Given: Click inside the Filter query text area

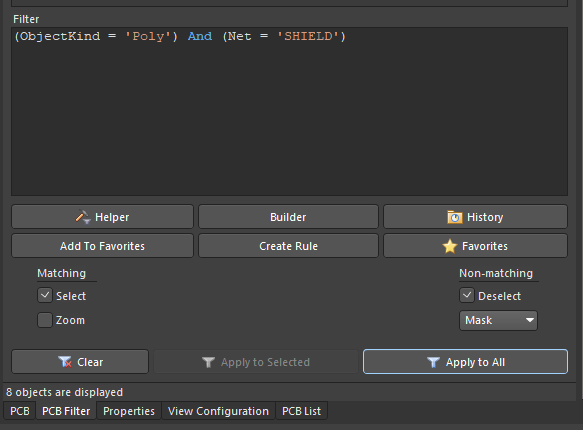Looking at the screenshot, I should click(289, 111).
